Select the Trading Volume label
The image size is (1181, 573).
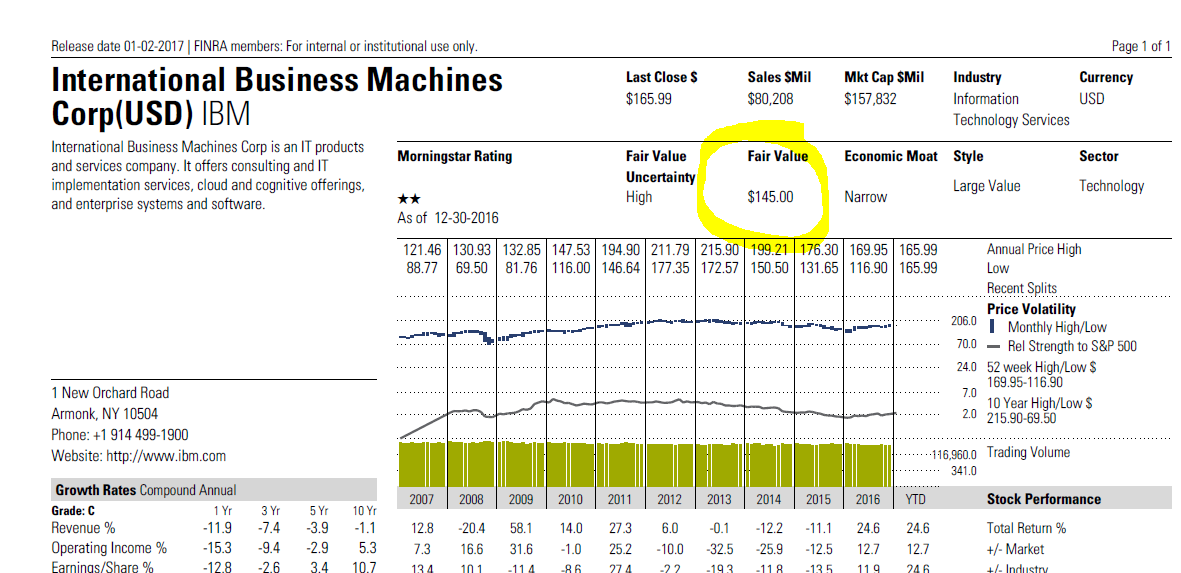[1028, 453]
